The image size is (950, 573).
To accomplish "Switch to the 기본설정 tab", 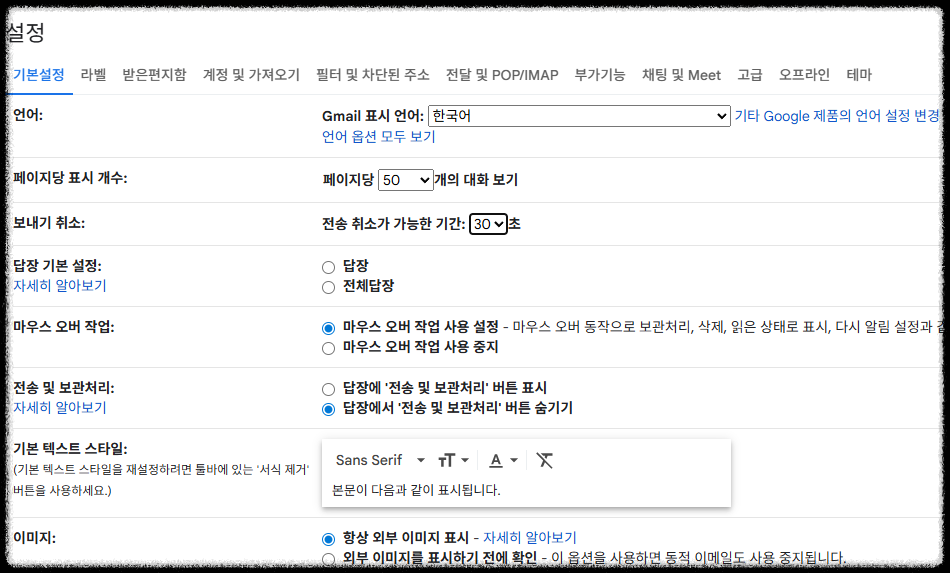I will 39,75.
